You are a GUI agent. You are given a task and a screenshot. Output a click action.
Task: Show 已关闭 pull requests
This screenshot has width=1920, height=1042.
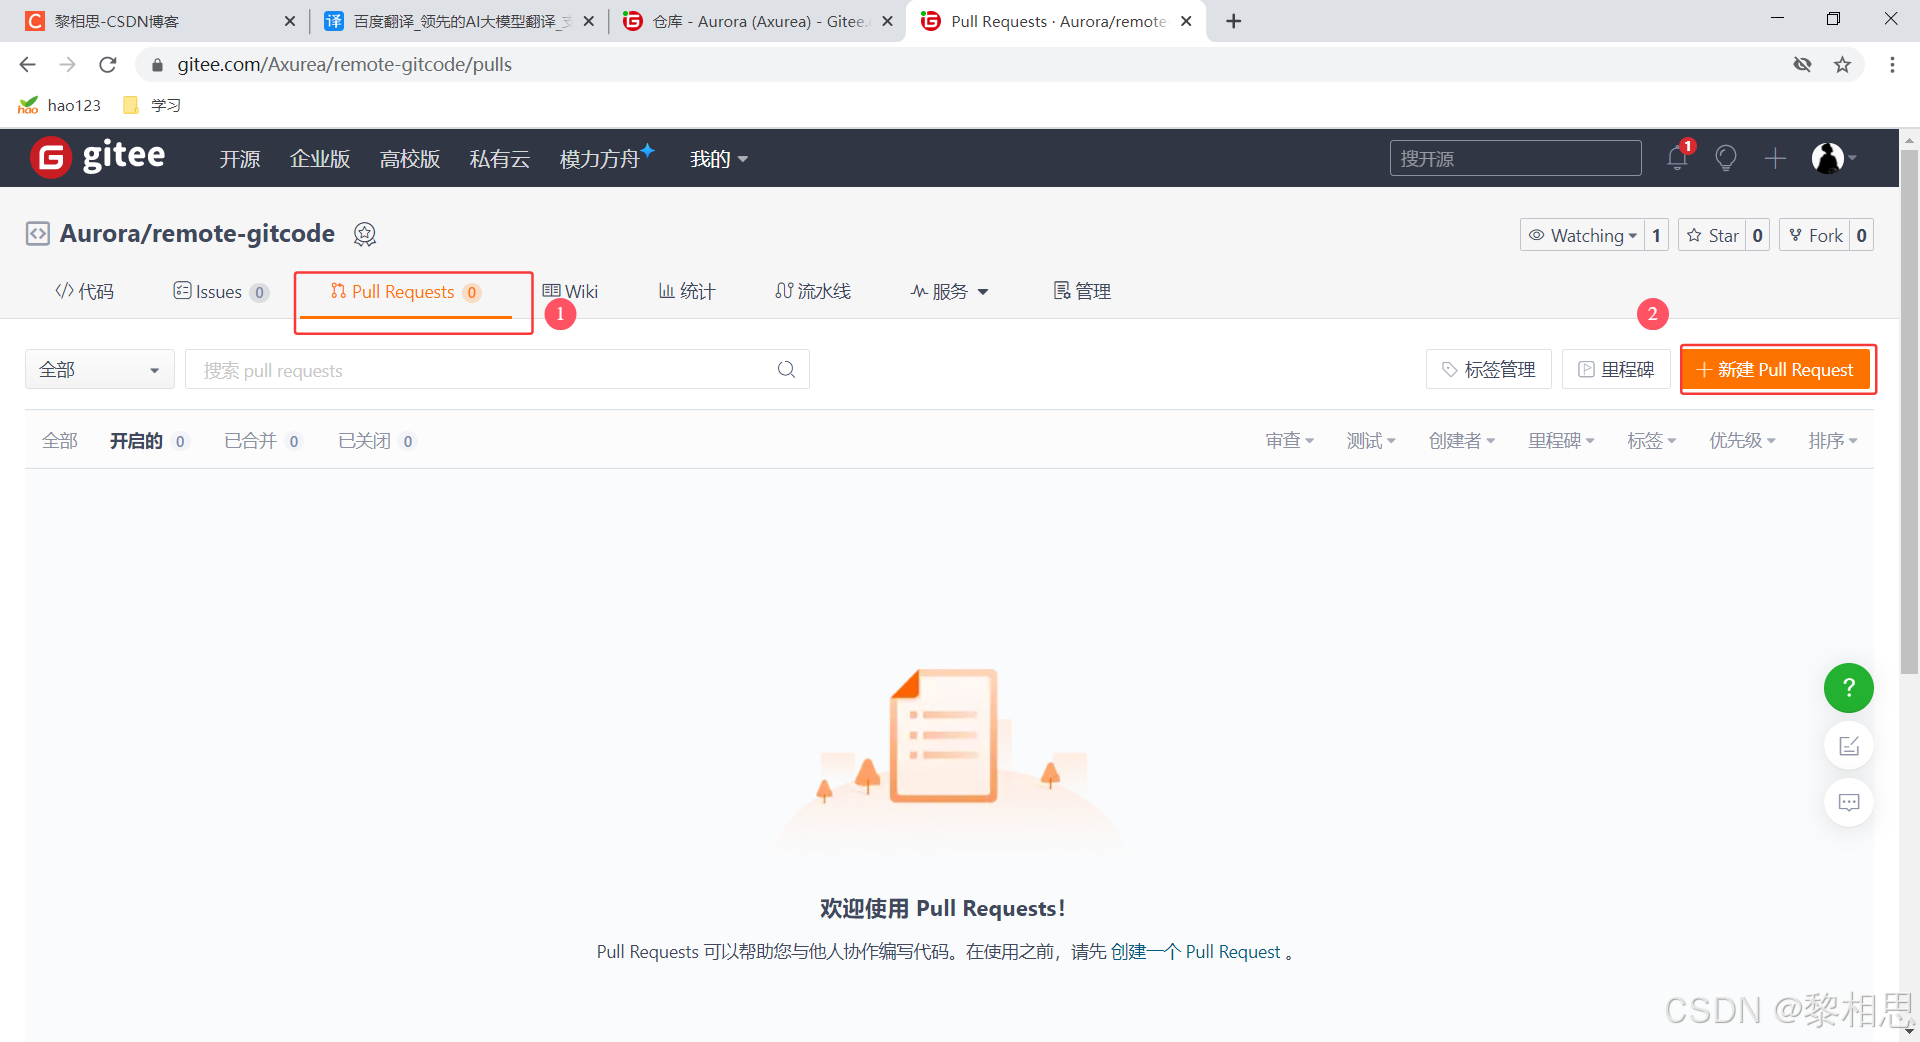click(376, 441)
